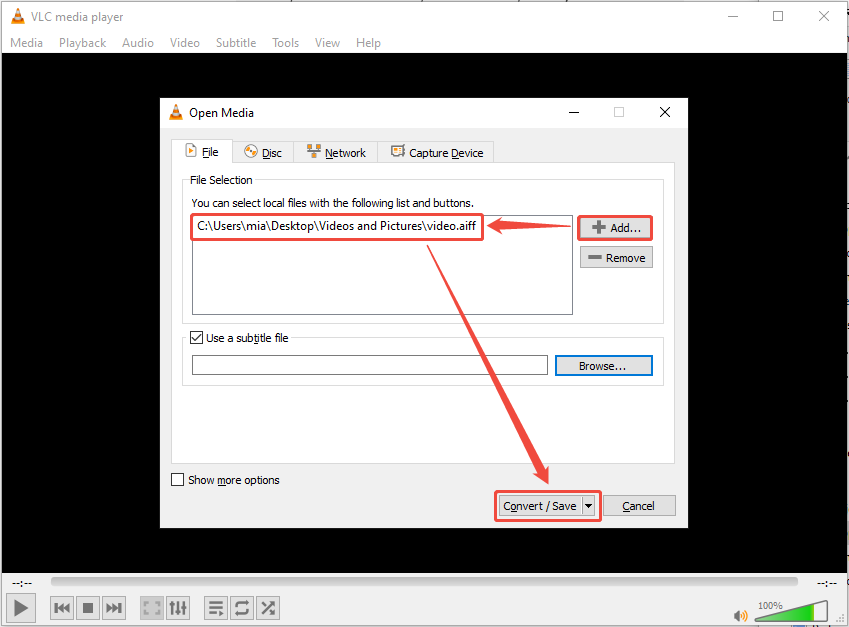Uncheck Use a subtitle file
This screenshot has height=627, width=849.
coord(196,338)
